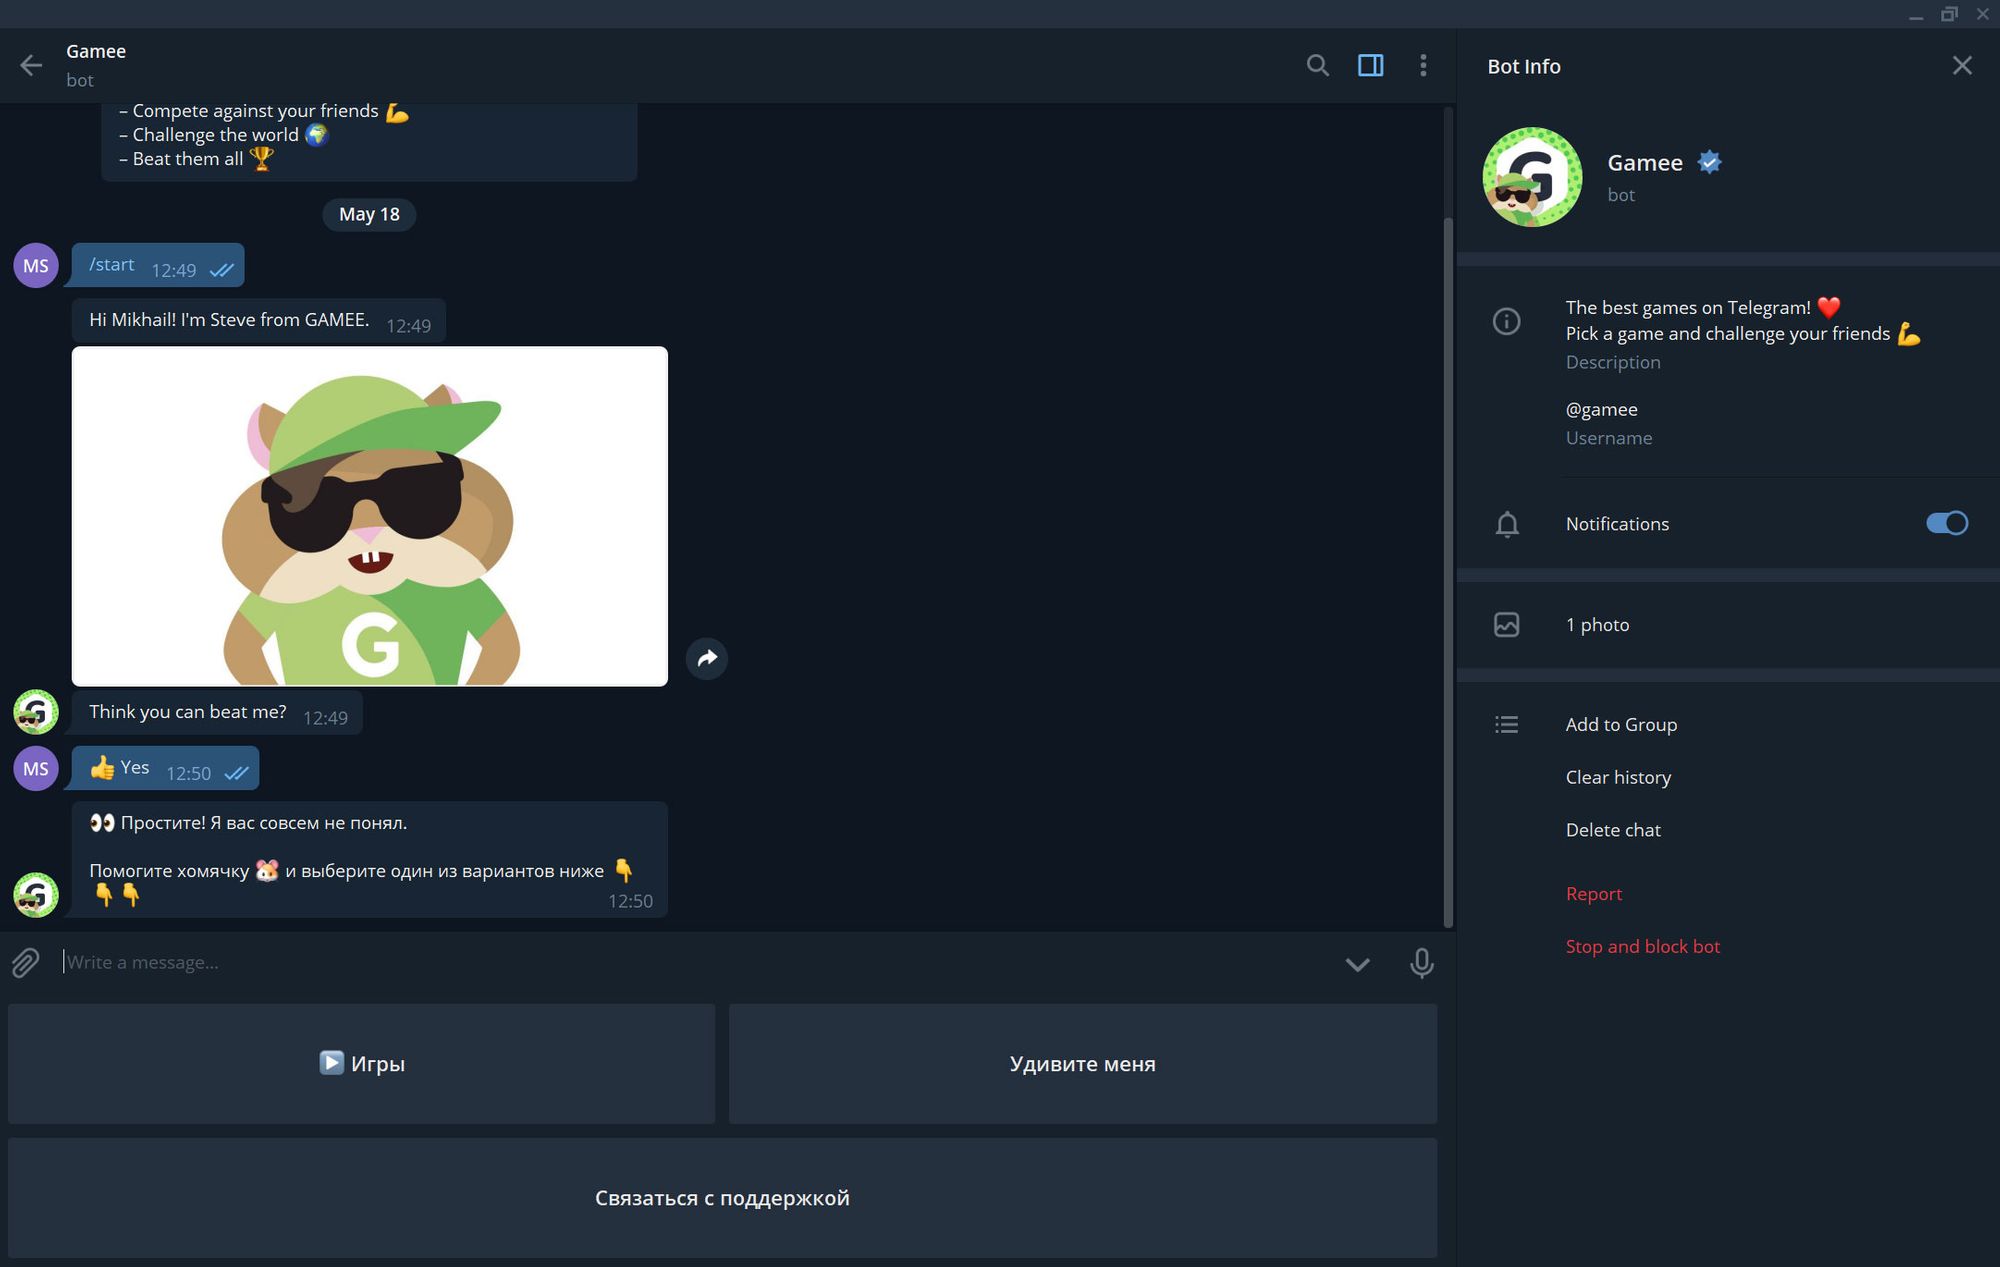2000x1267 pixels.
Task: Click the Bot Info close (X) icon
Action: click(1962, 64)
